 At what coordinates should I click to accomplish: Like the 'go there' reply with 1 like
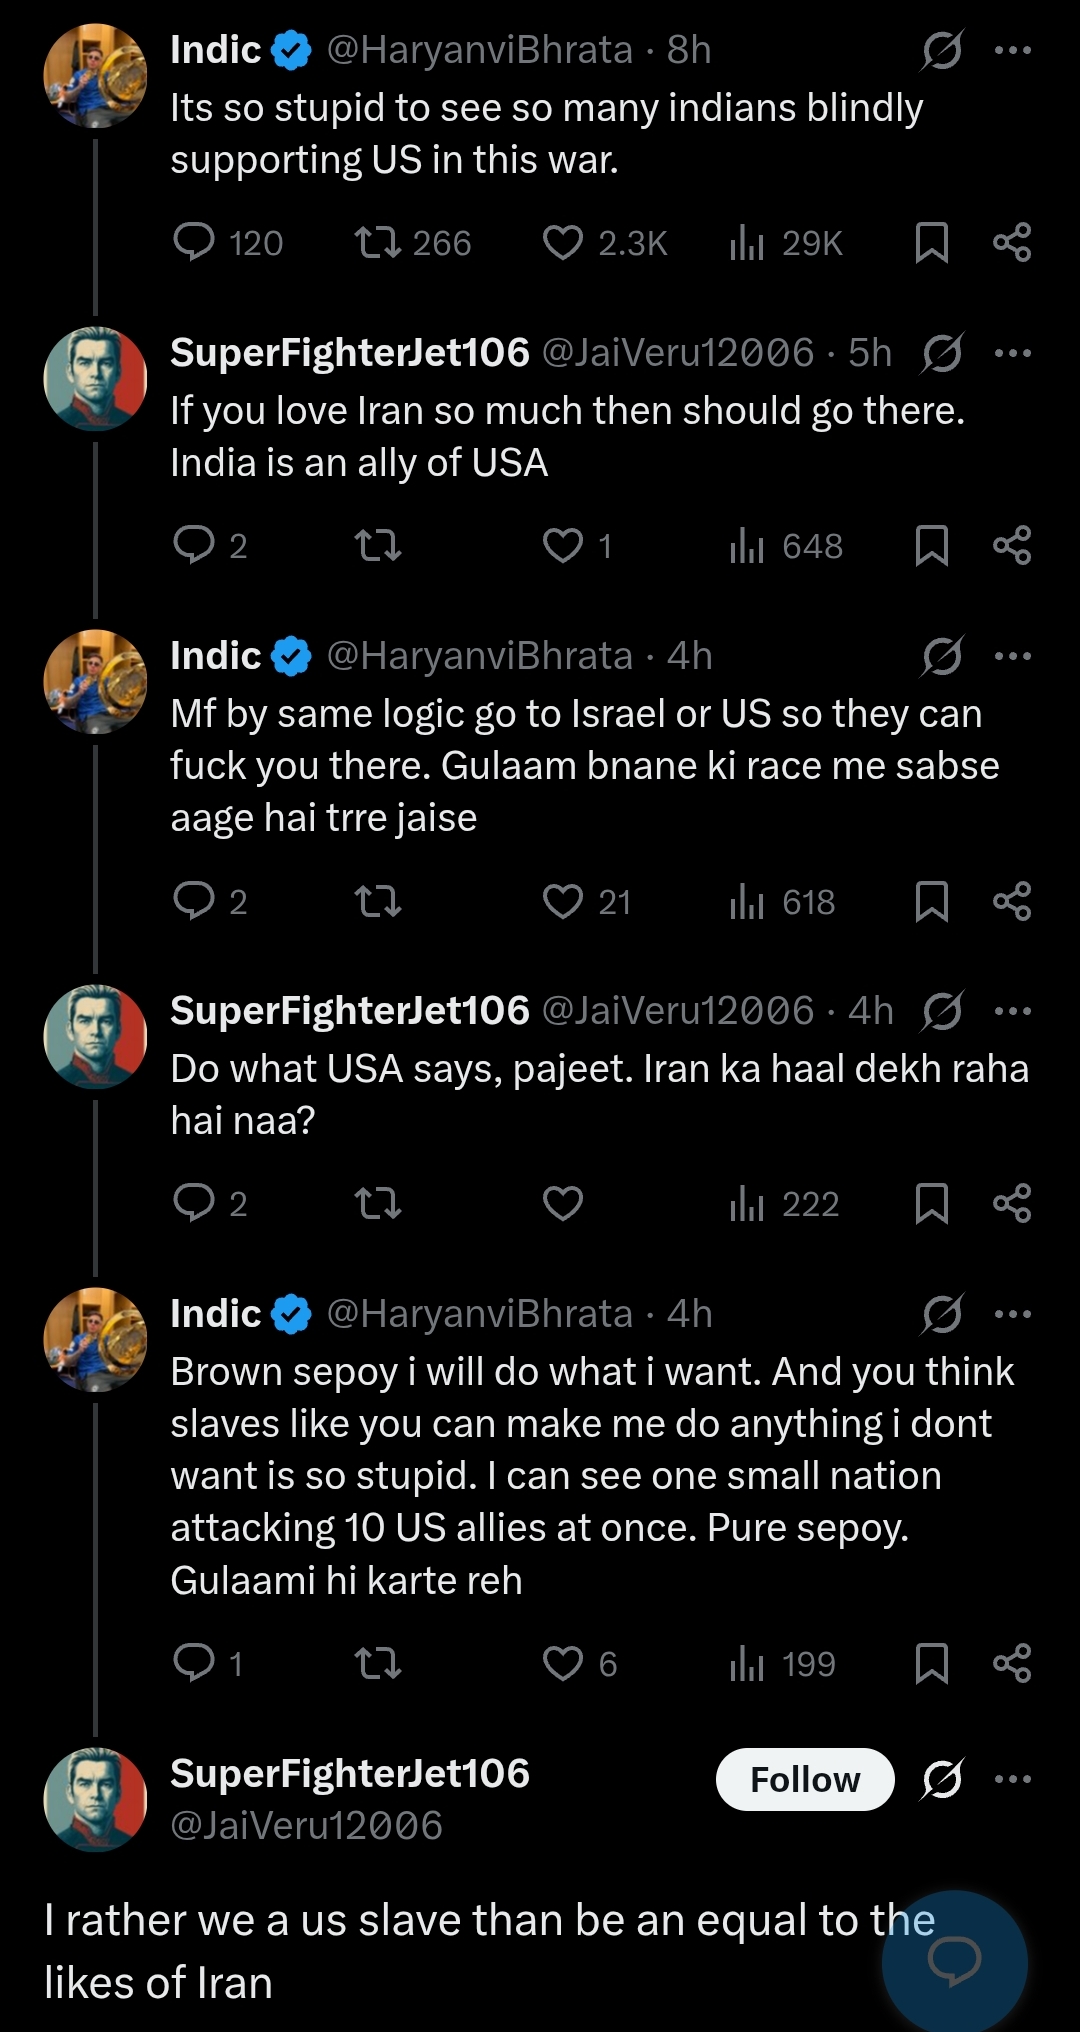tap(563, 545)
